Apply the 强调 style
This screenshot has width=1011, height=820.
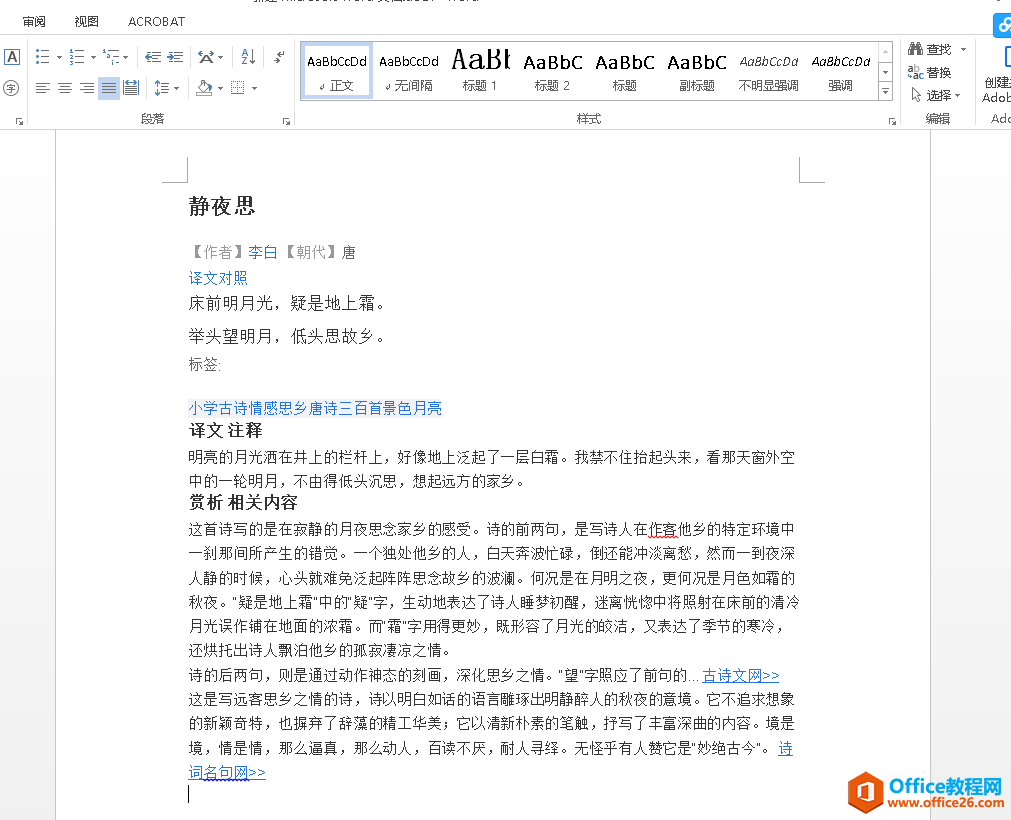point(841,71)
